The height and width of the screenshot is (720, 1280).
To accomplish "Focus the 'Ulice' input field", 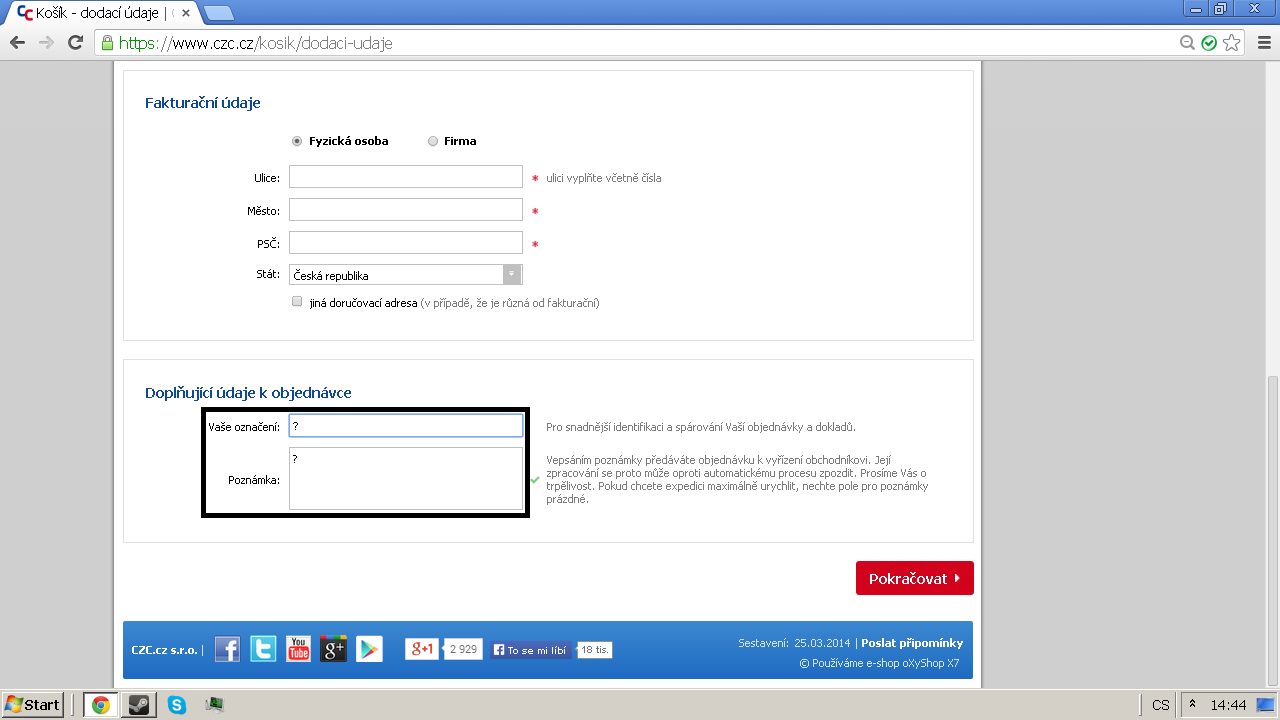I will [406, 177].
